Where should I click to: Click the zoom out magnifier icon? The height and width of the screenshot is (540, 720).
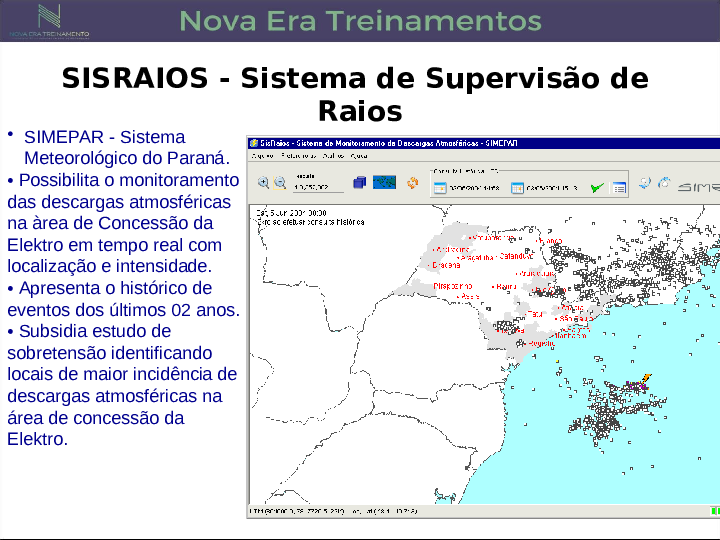pos(280,183)
